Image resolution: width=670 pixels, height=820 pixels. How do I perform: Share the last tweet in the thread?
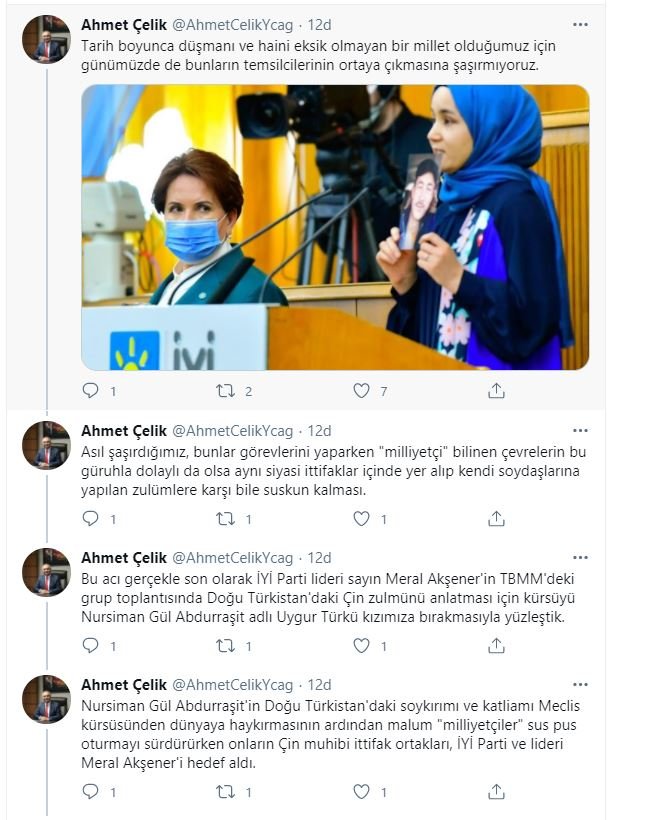pyautogui.click(x=496, y=792)
